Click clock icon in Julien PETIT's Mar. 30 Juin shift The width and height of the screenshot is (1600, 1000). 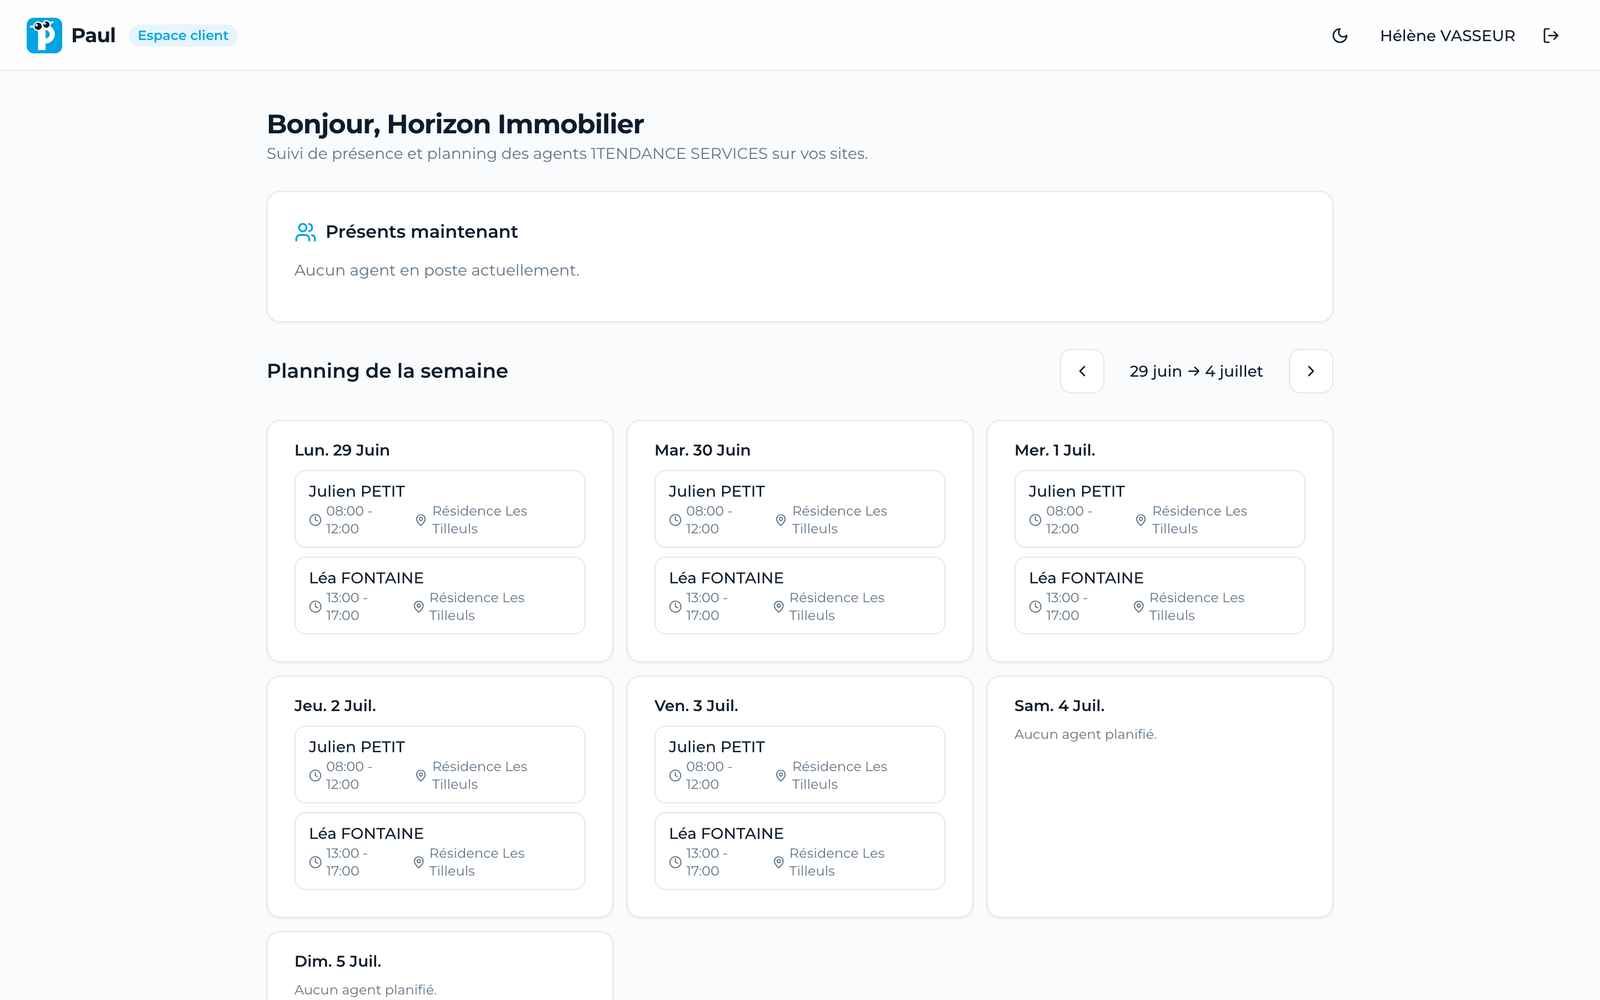675,520
